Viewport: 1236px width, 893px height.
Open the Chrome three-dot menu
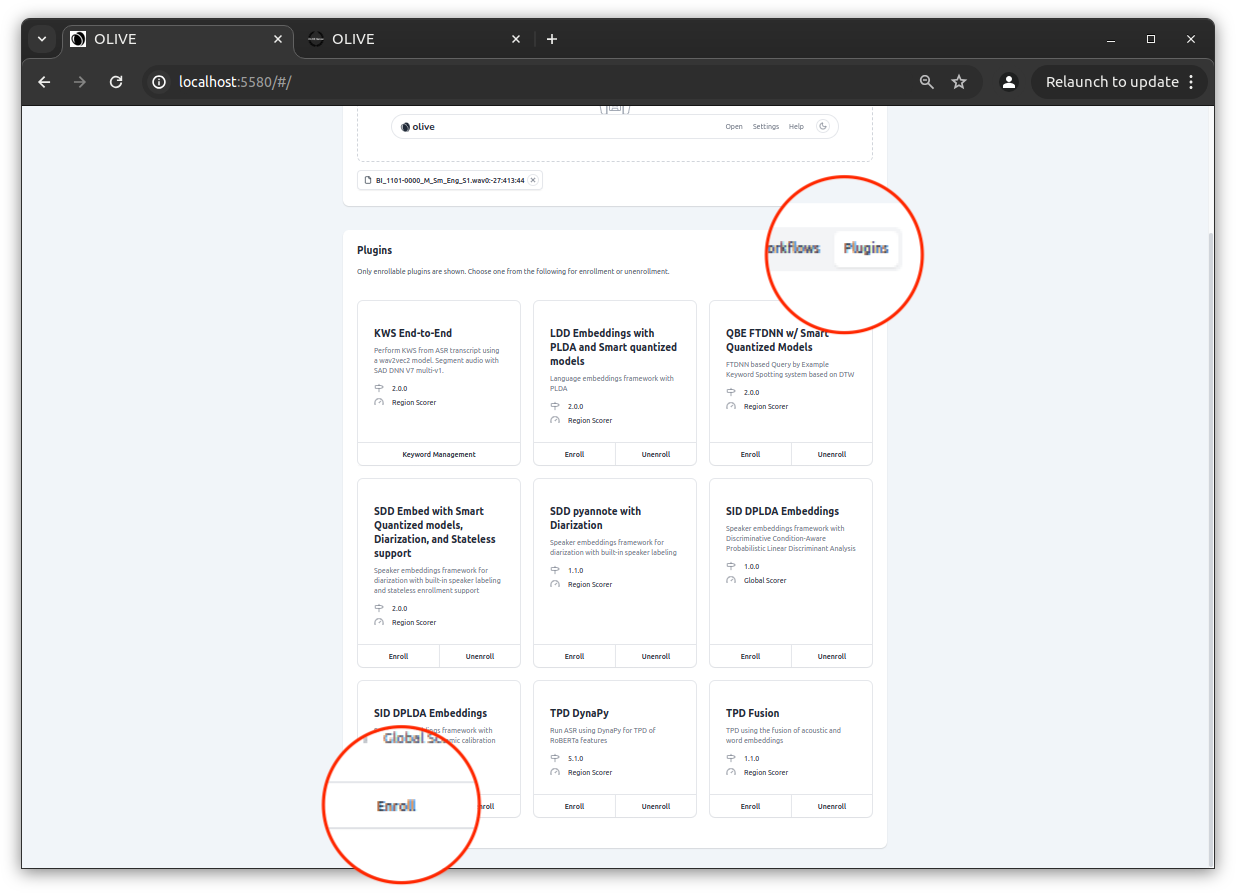click(1191, 82)
